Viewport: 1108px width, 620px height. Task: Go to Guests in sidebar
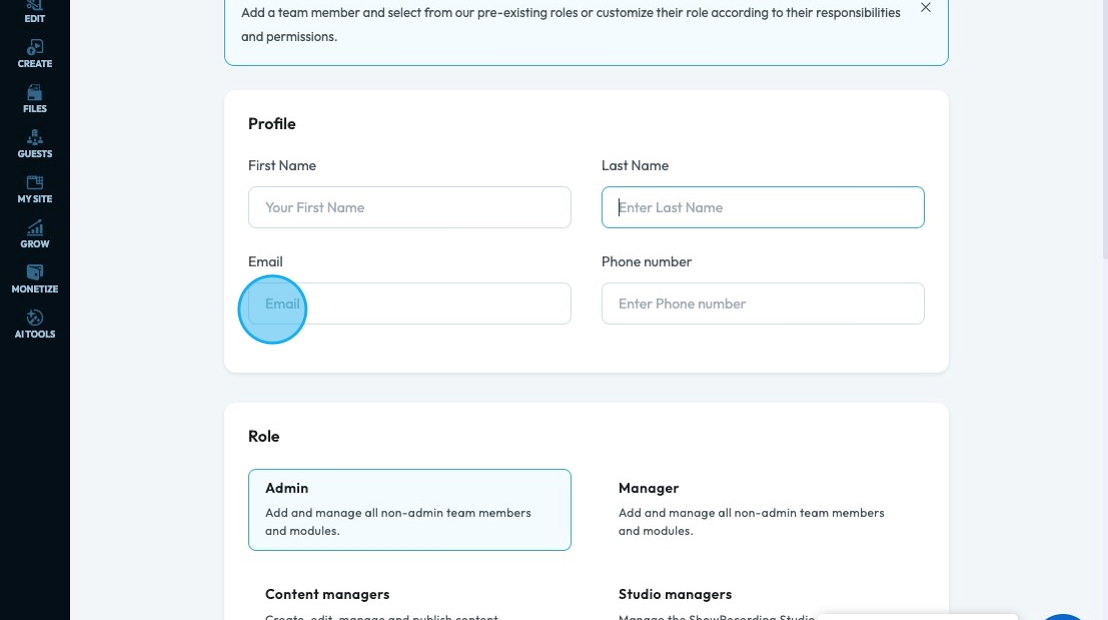34,143
